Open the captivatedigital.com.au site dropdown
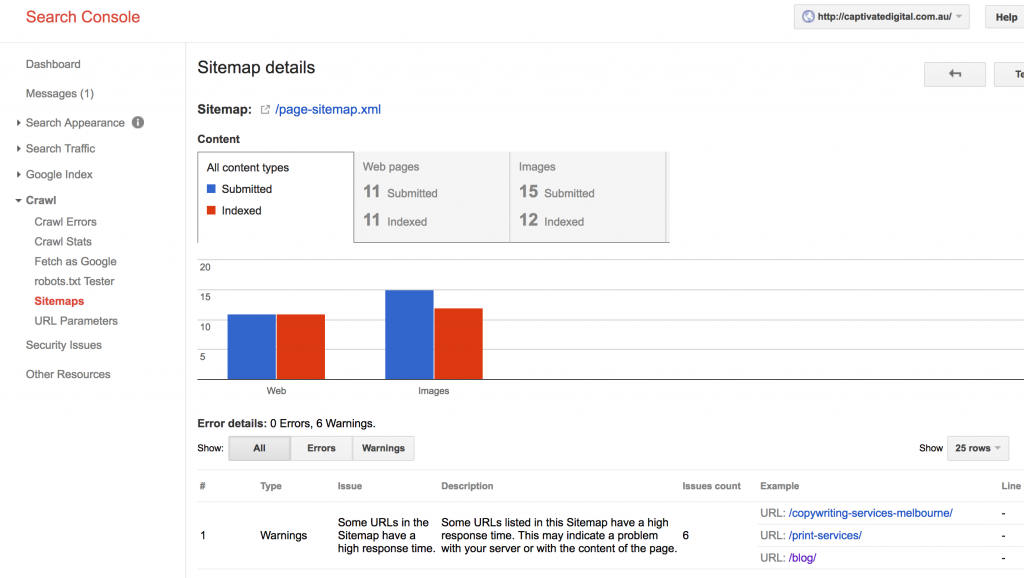The image size is (1024, 578). click(881, 17)
